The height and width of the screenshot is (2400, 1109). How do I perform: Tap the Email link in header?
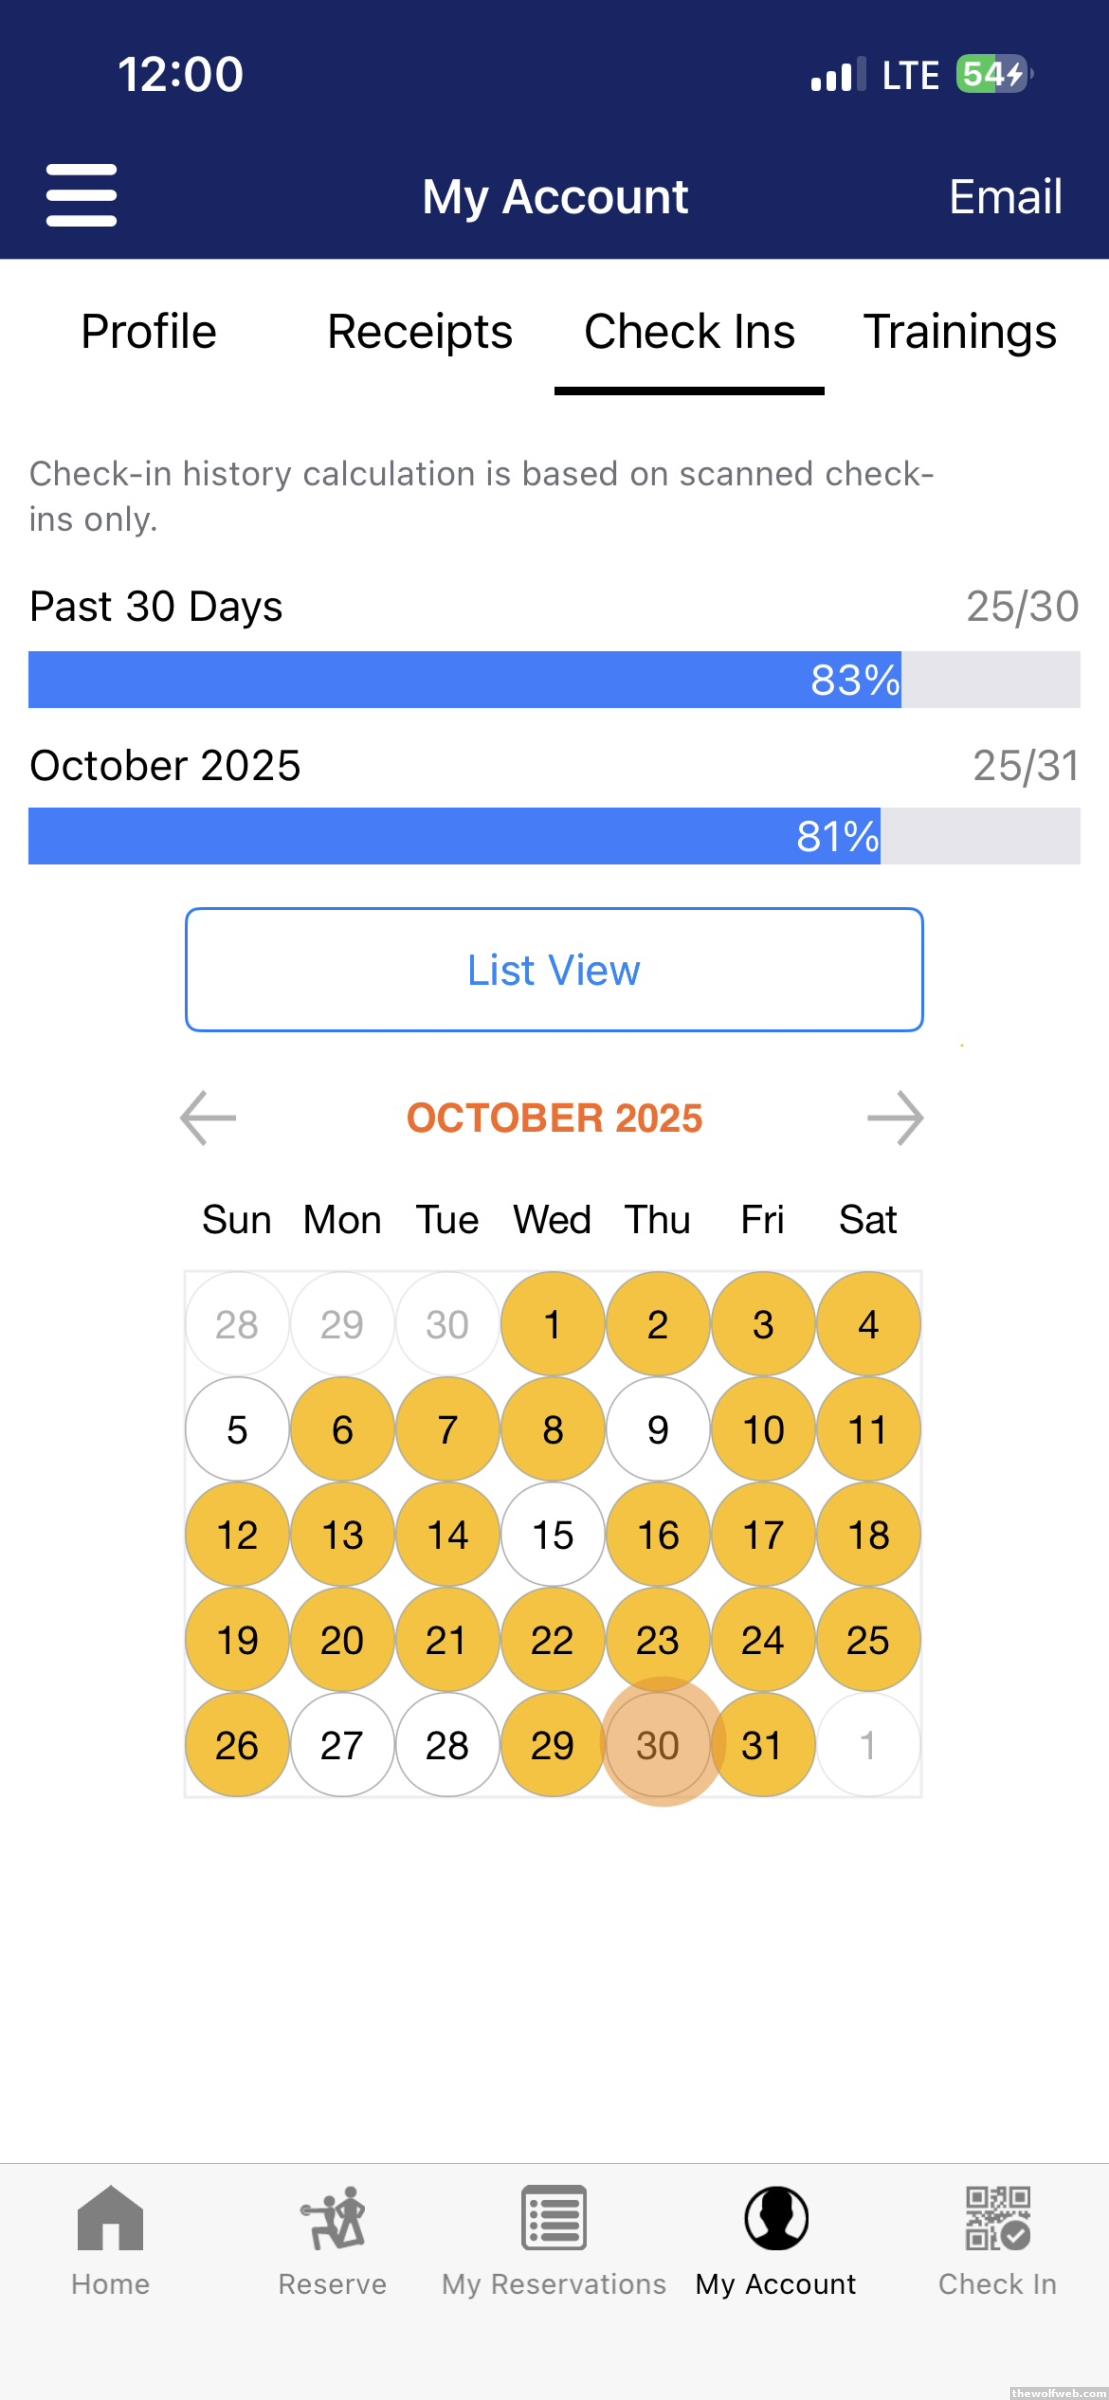[x=1004, y=197]
